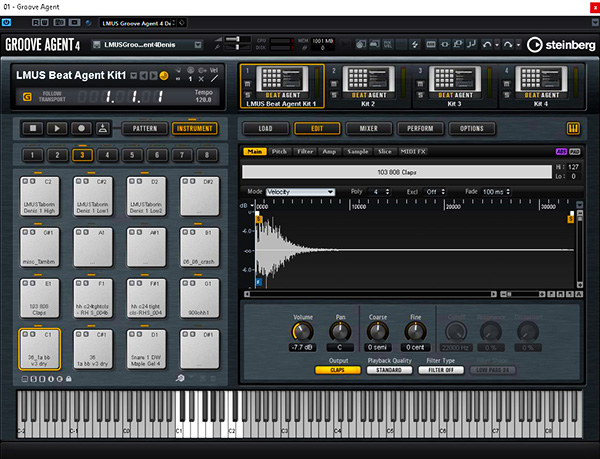The width and height of the screenshot is (600, 459).
Task: Click the 103 808 Claps pad E1
Action: [39, 298]
